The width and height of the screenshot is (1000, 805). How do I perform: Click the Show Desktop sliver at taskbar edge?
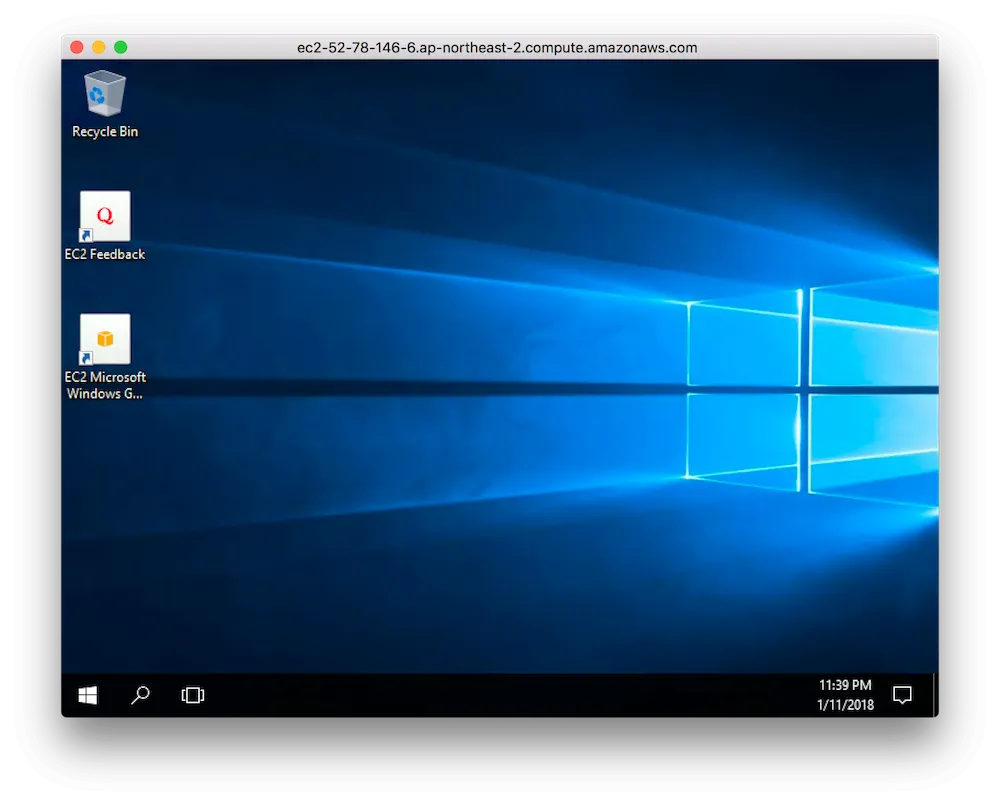(935, 695)
